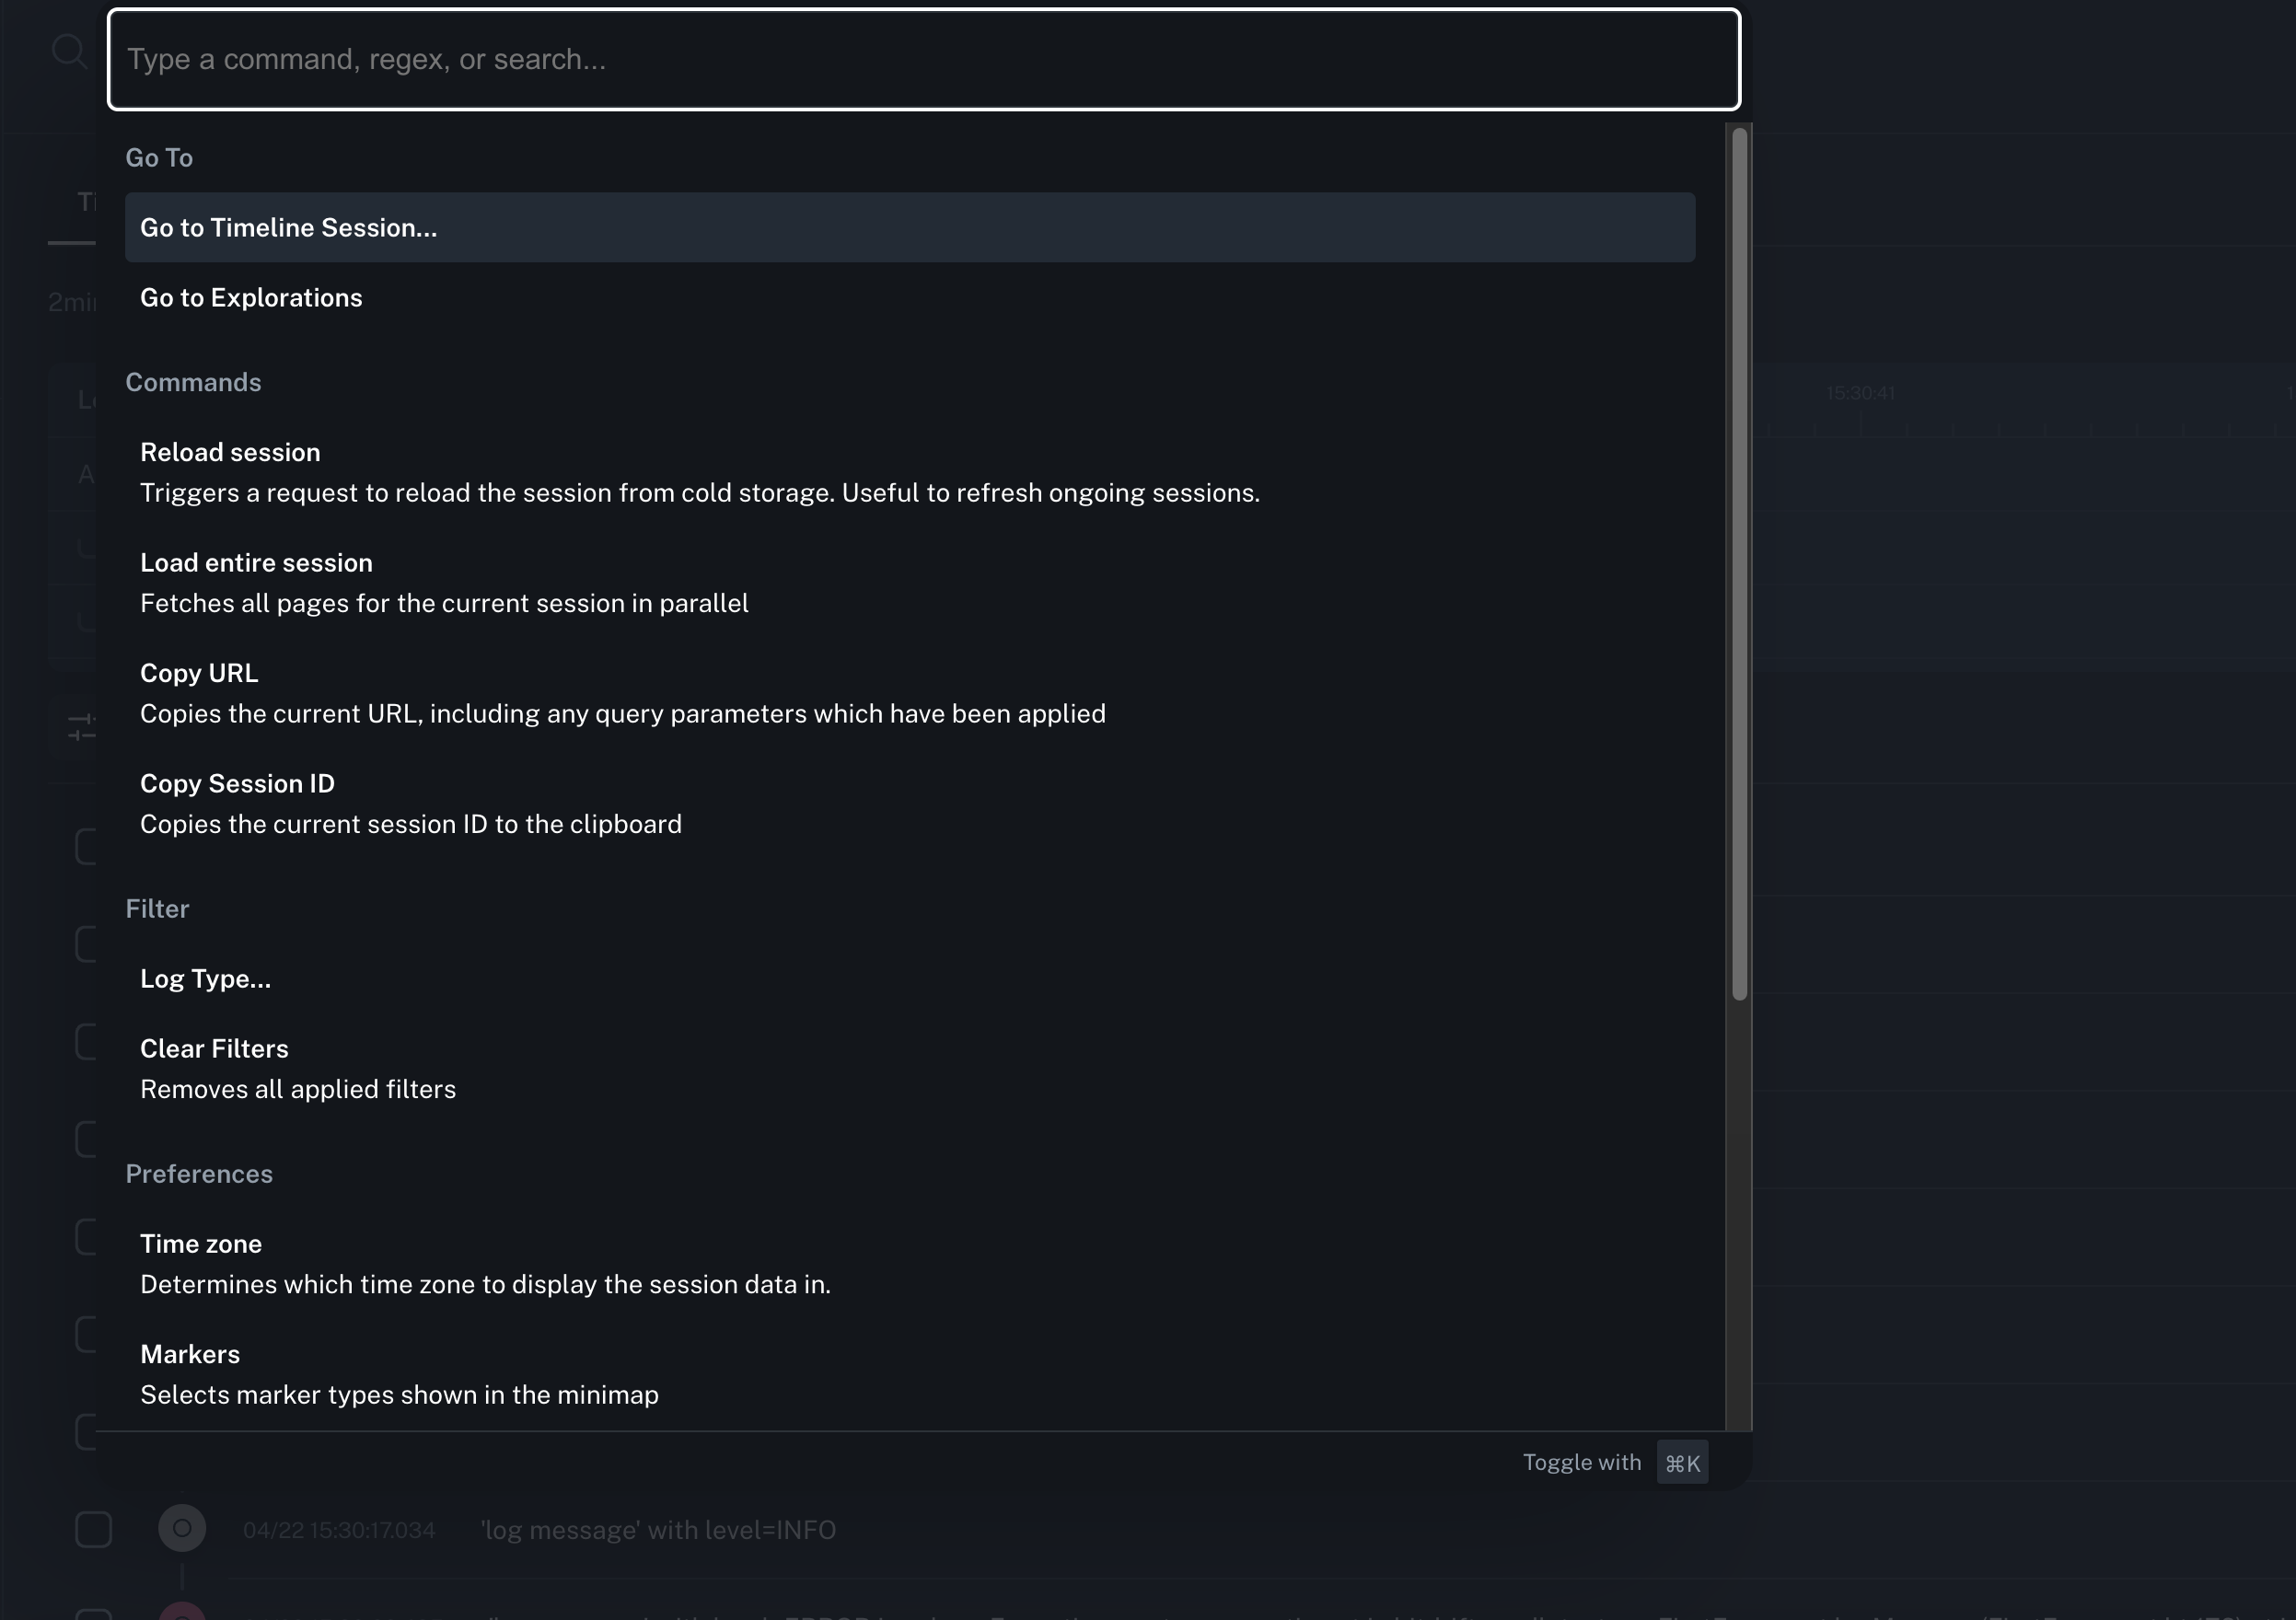The height and width of the screenshot is (1620, 2296).
Task: Click the filter sliders icon behind palette
Action: pyautogui.click(x=82, y=727)
